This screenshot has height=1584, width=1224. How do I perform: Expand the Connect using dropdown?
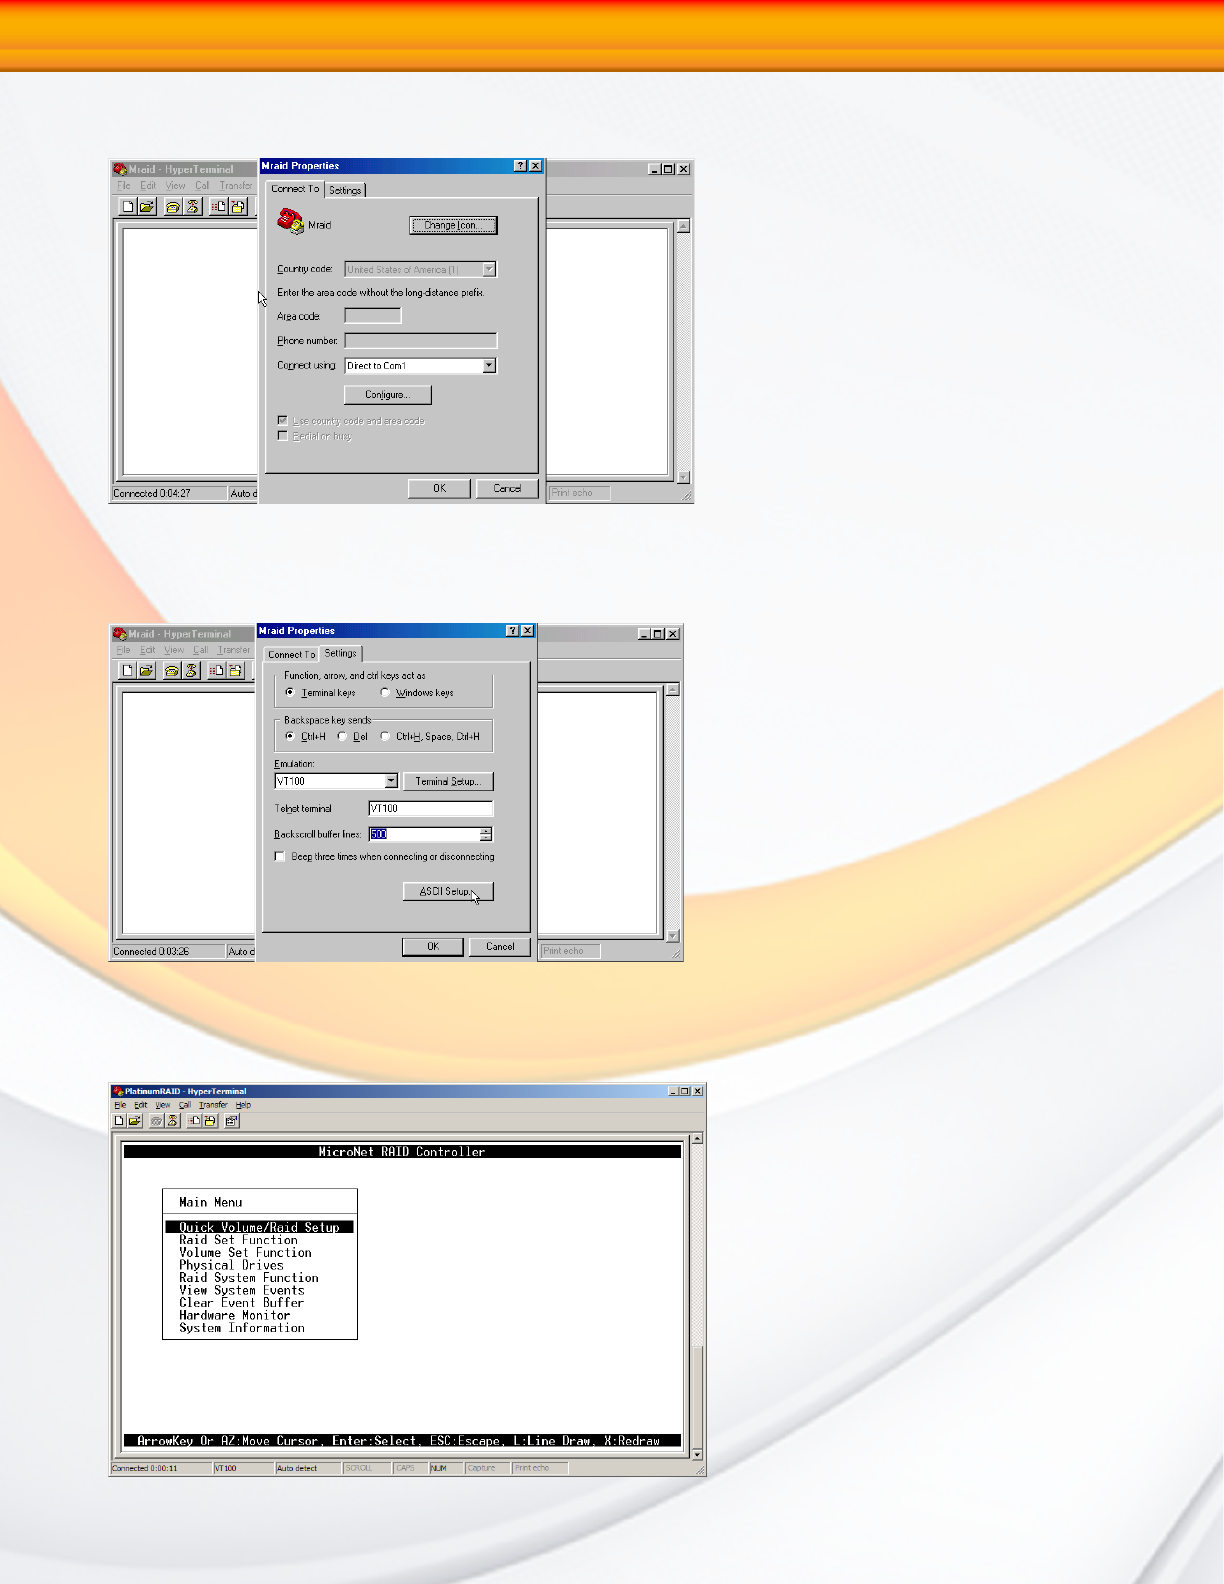[x=489, y=366]
